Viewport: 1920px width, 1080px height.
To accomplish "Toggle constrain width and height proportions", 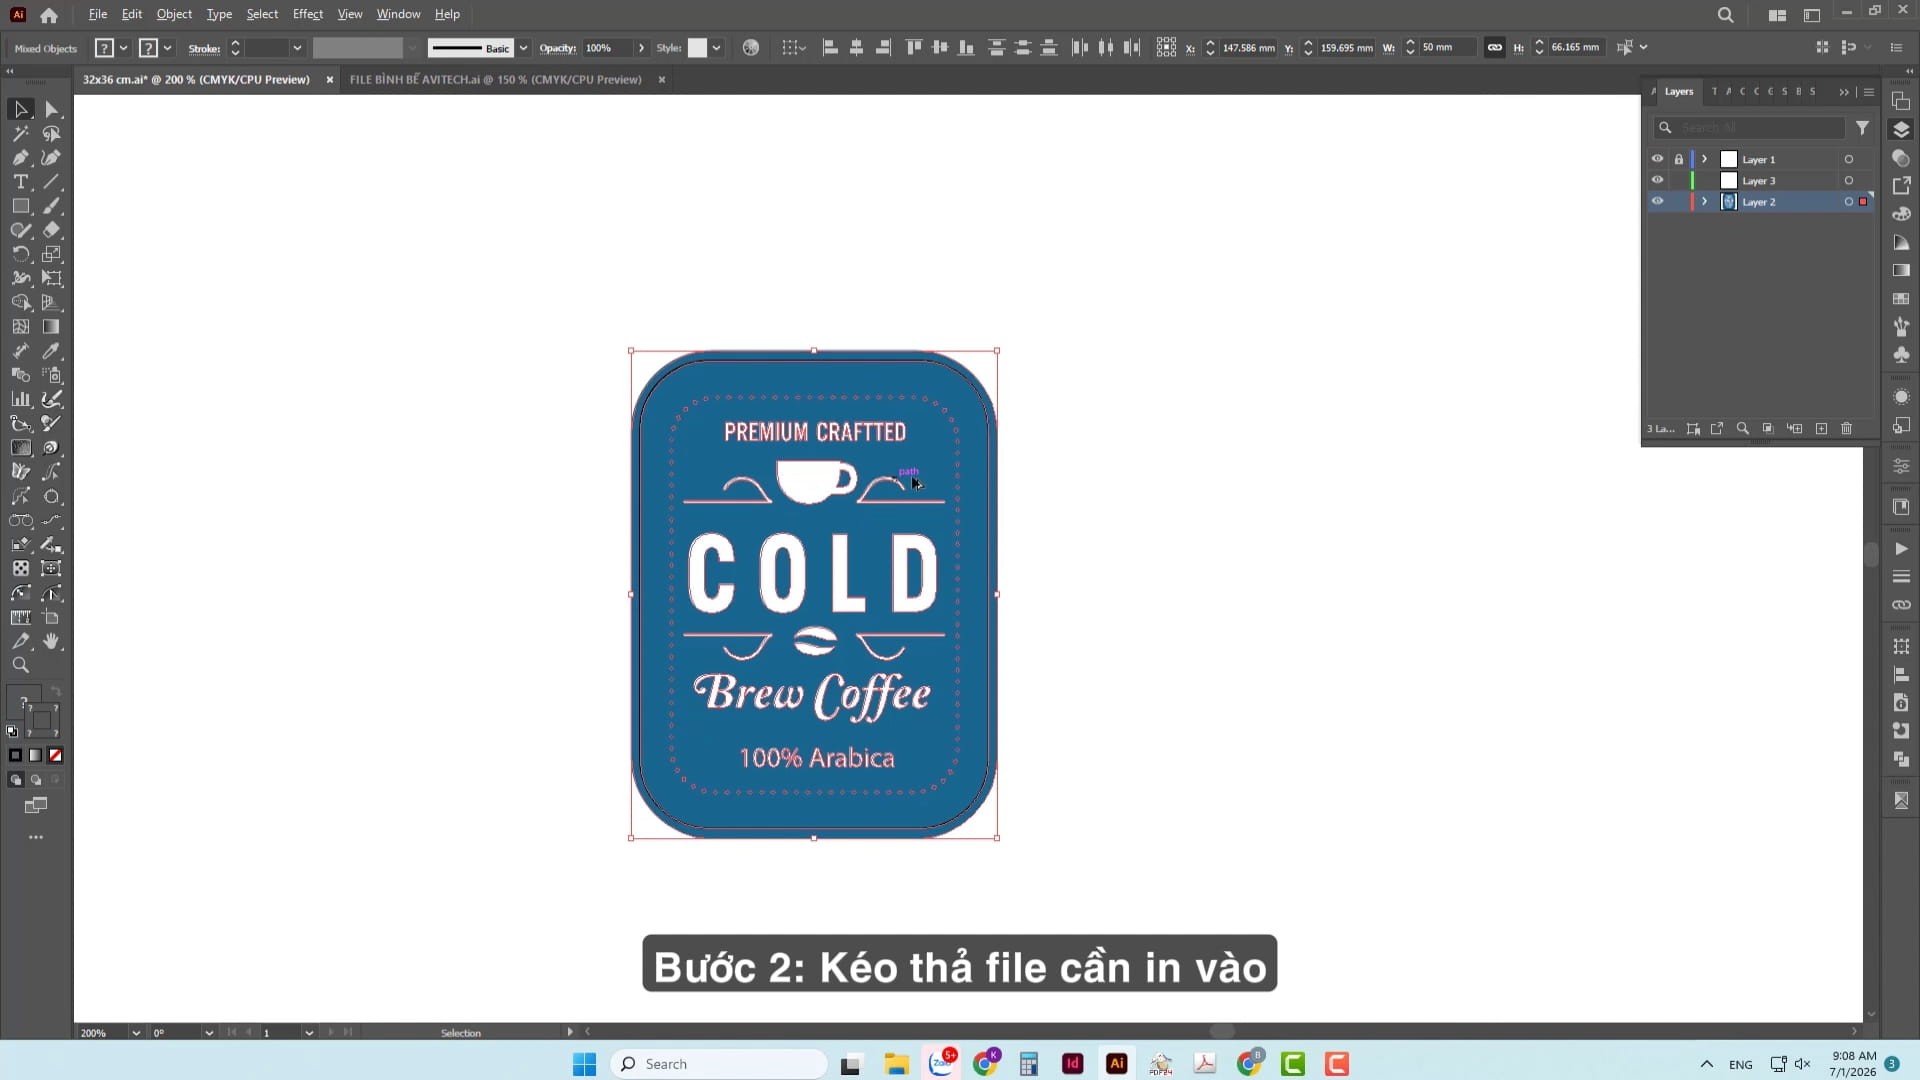I will (x=1494, y=47).
